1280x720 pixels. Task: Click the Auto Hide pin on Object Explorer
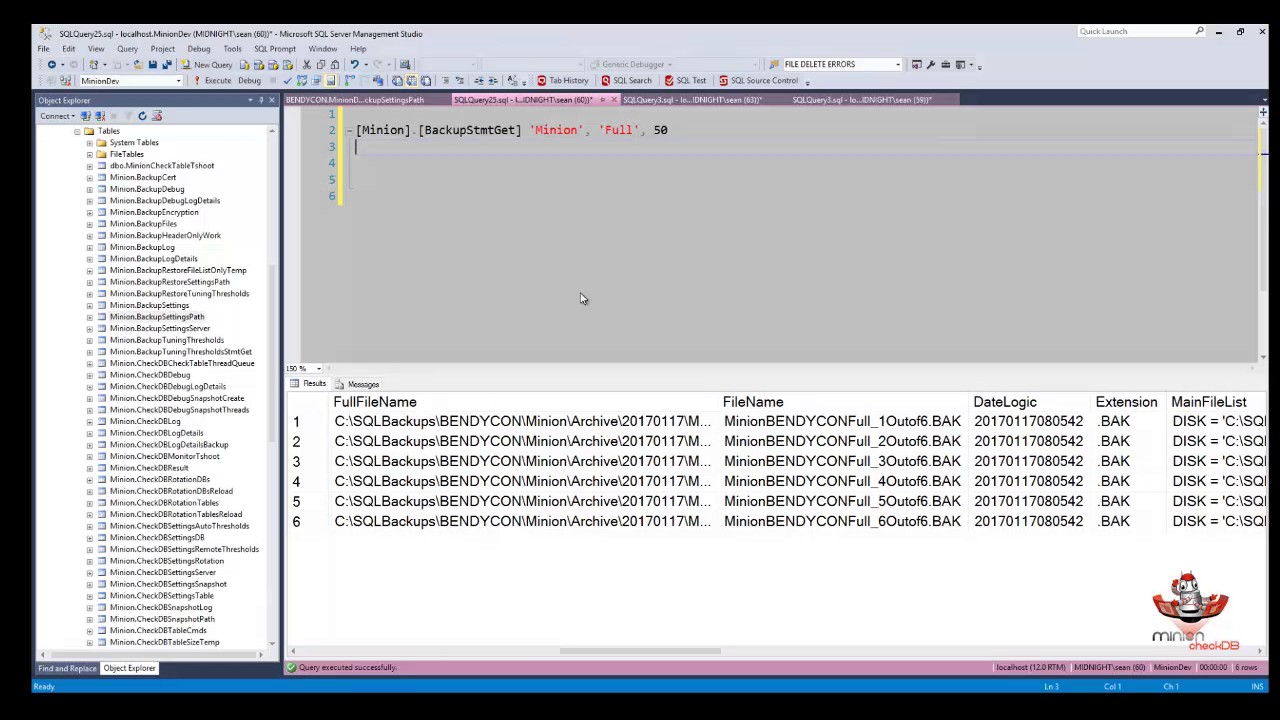point(260,100)
